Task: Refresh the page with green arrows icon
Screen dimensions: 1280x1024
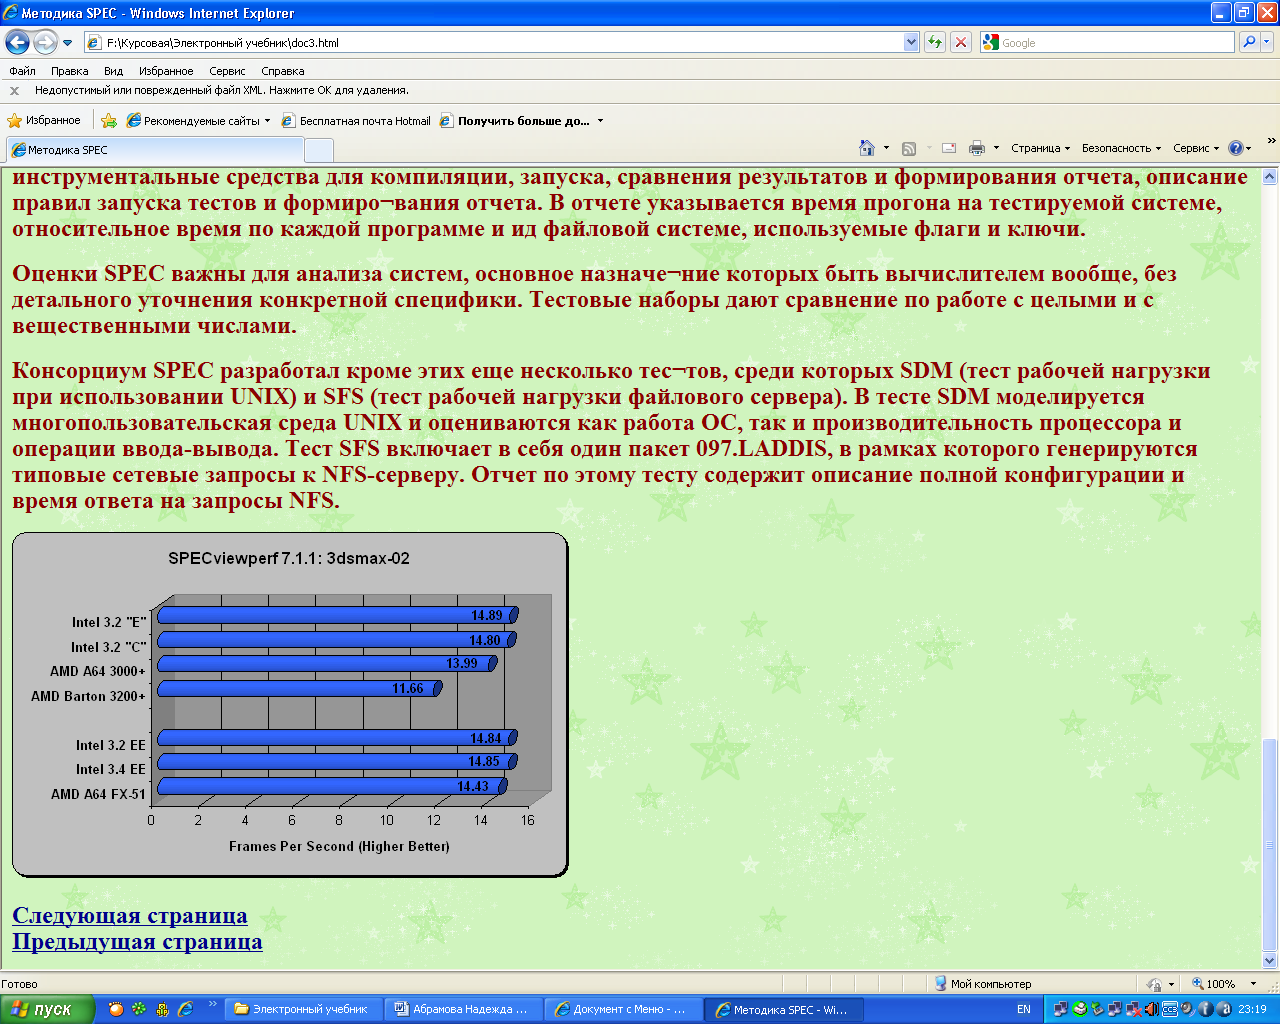Action: [x=935, y=43]
